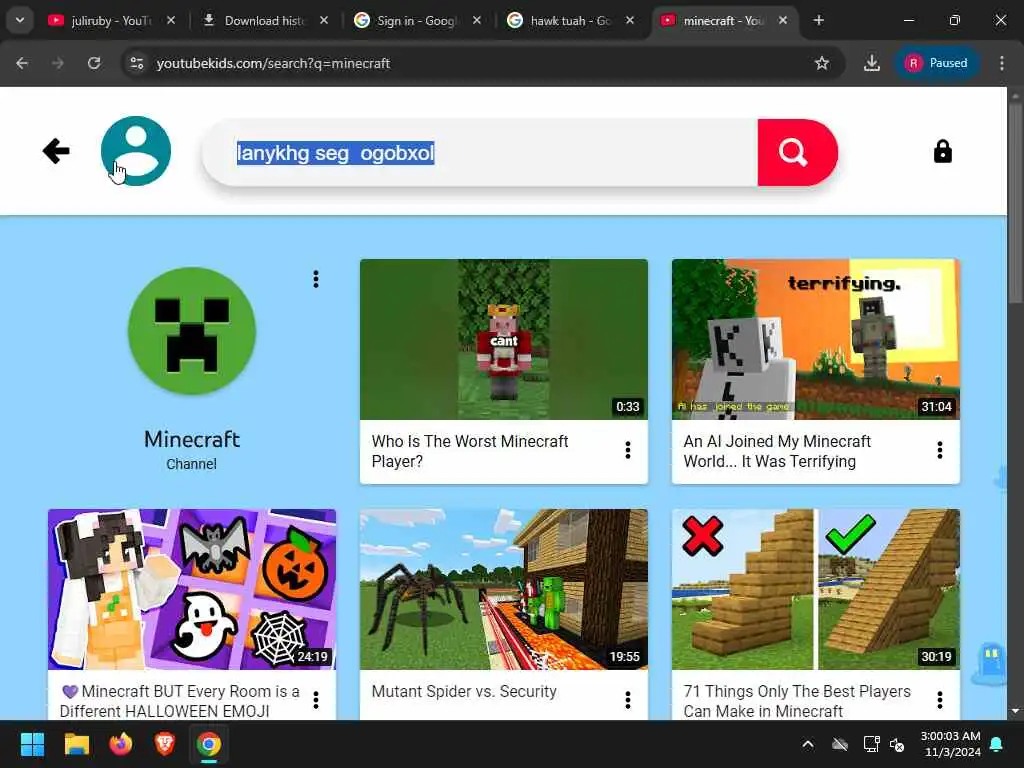Play the 71 Things stairs thumbnail
This screenshot has height=768, width=1024.
816,589
